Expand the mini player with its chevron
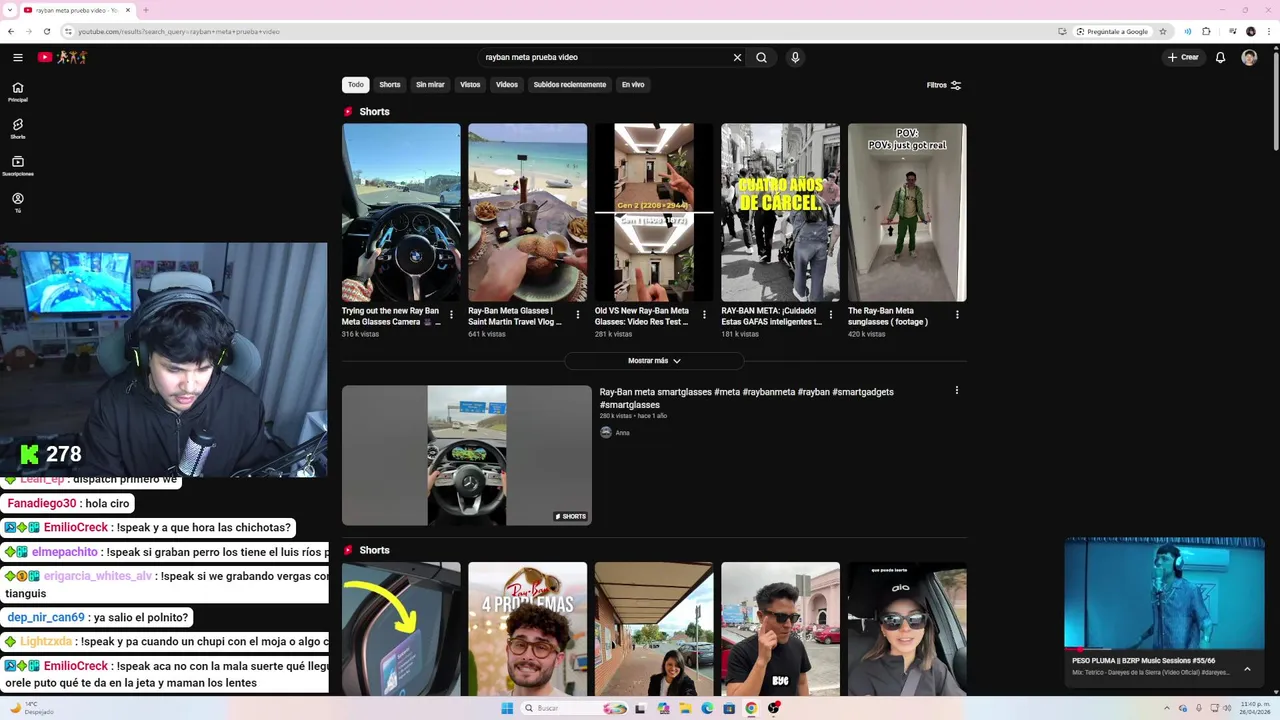Viewport: 1280px width, 720px height. [x=1247, y=669]
